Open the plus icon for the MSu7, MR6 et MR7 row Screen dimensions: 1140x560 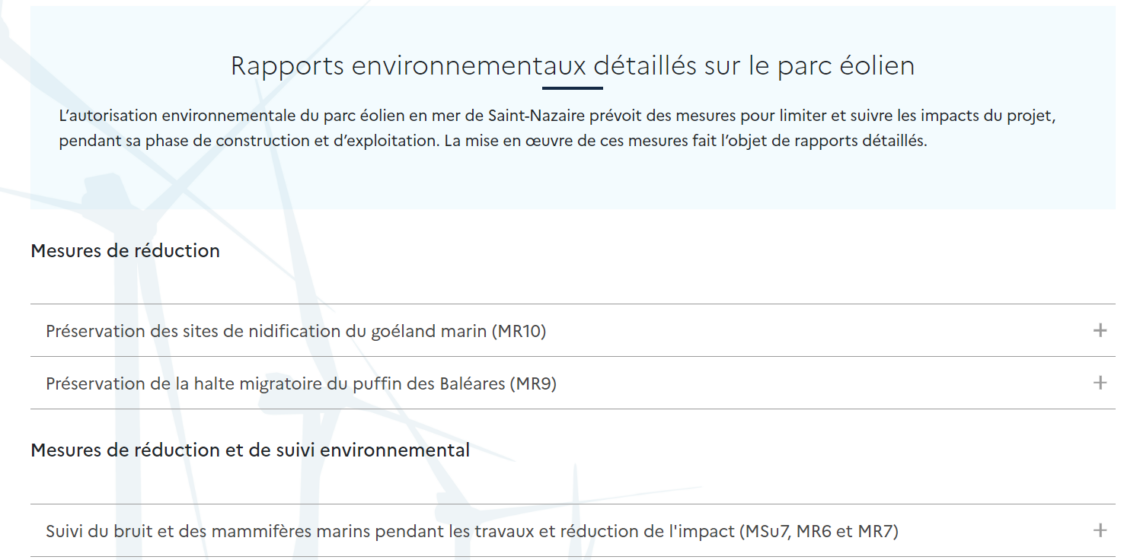tap(1099, 531)
